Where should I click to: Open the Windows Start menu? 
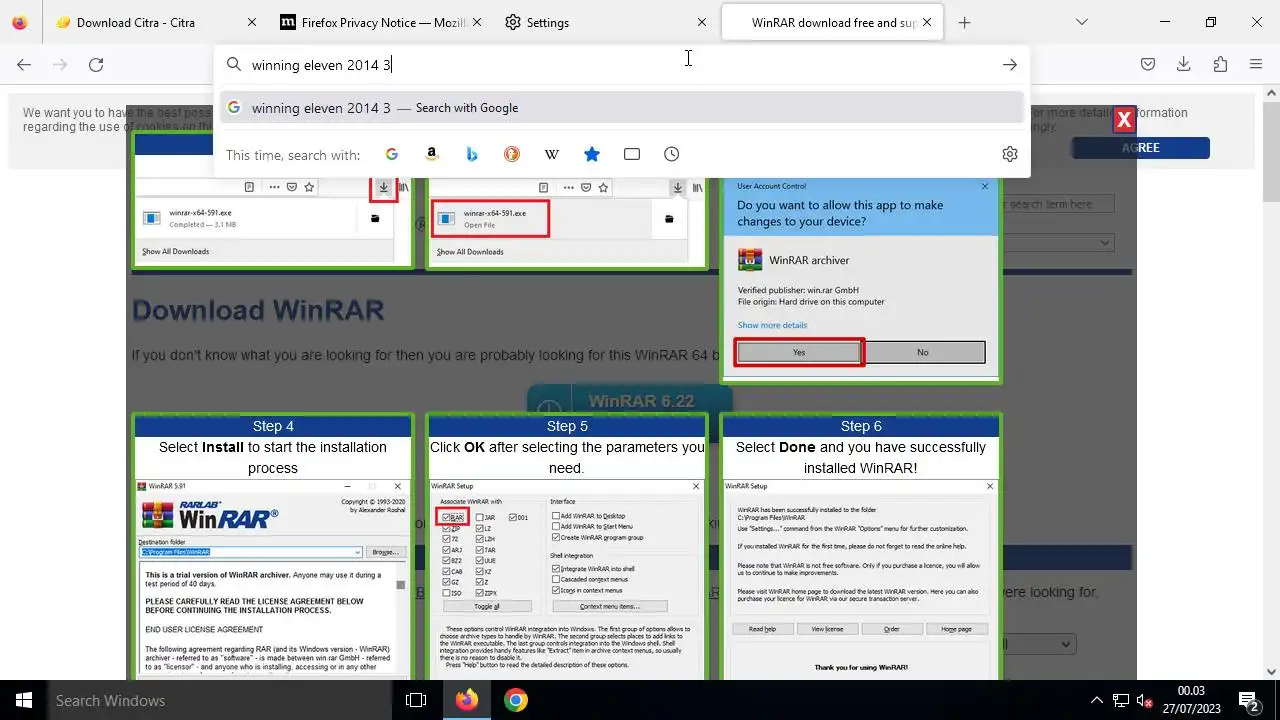(24, 700)
